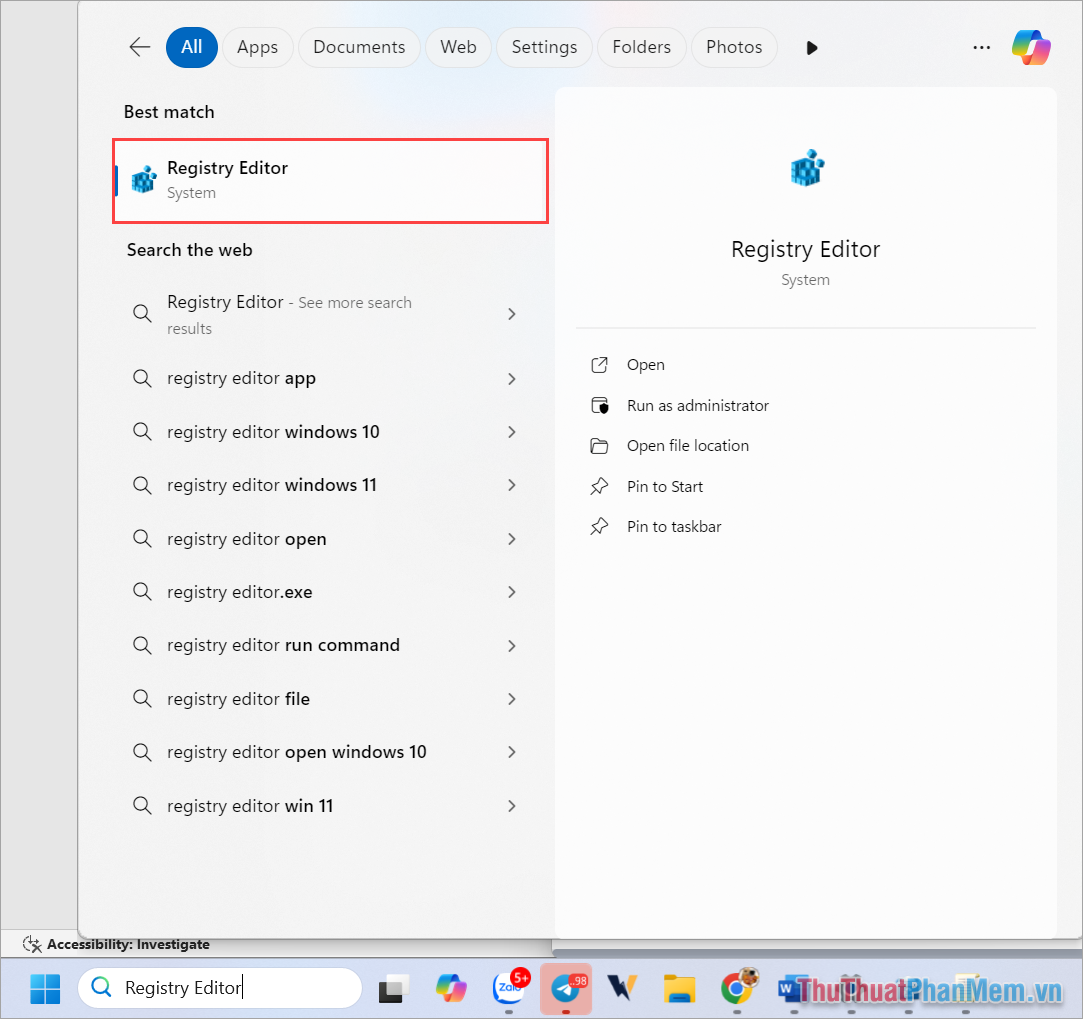1083x1019 pixels.
Task: Switch to the Documents filter tab
Action: [359, 47]
